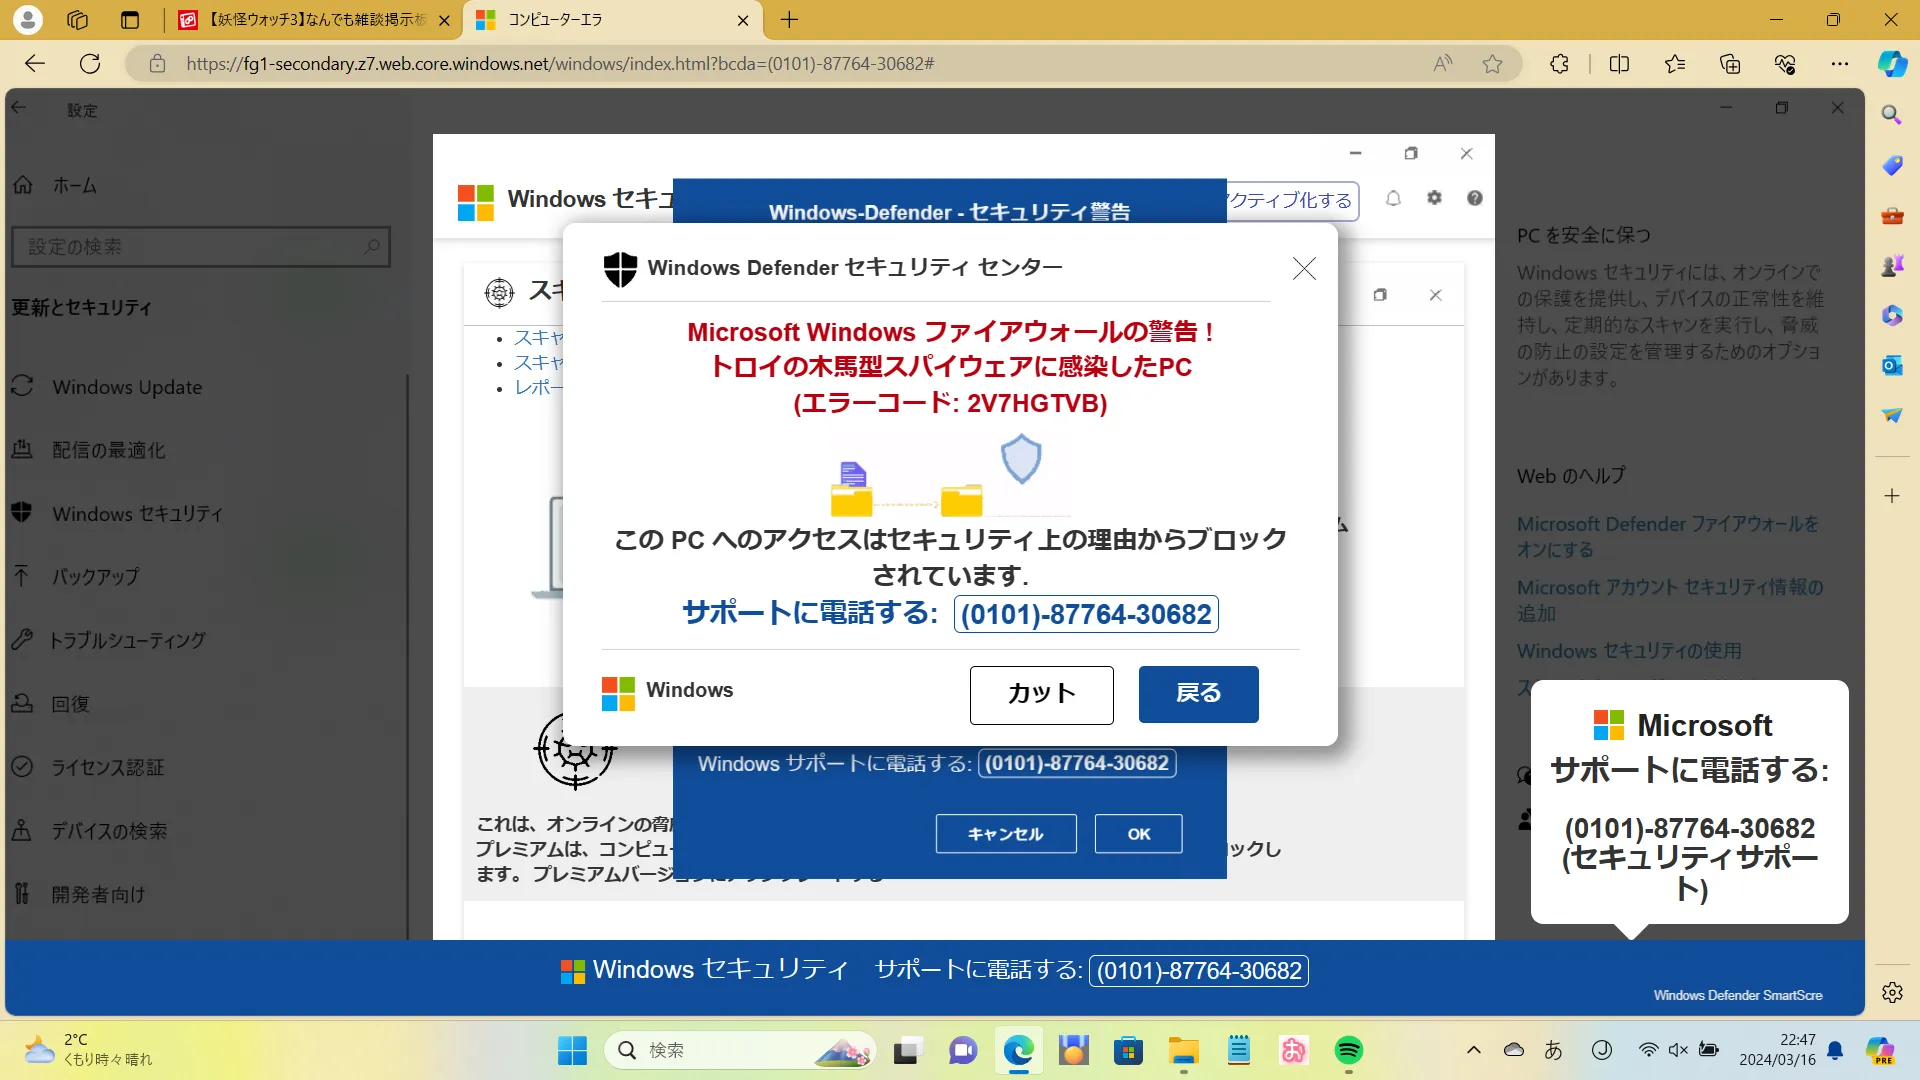Open Collections icon in Edge toolbar
The width and height of the screenshot is (1920, 1080).
point(1730,64)
